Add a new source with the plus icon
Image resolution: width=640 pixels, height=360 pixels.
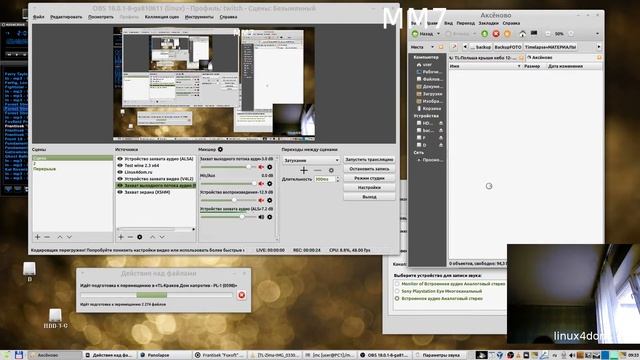(121, 237)
